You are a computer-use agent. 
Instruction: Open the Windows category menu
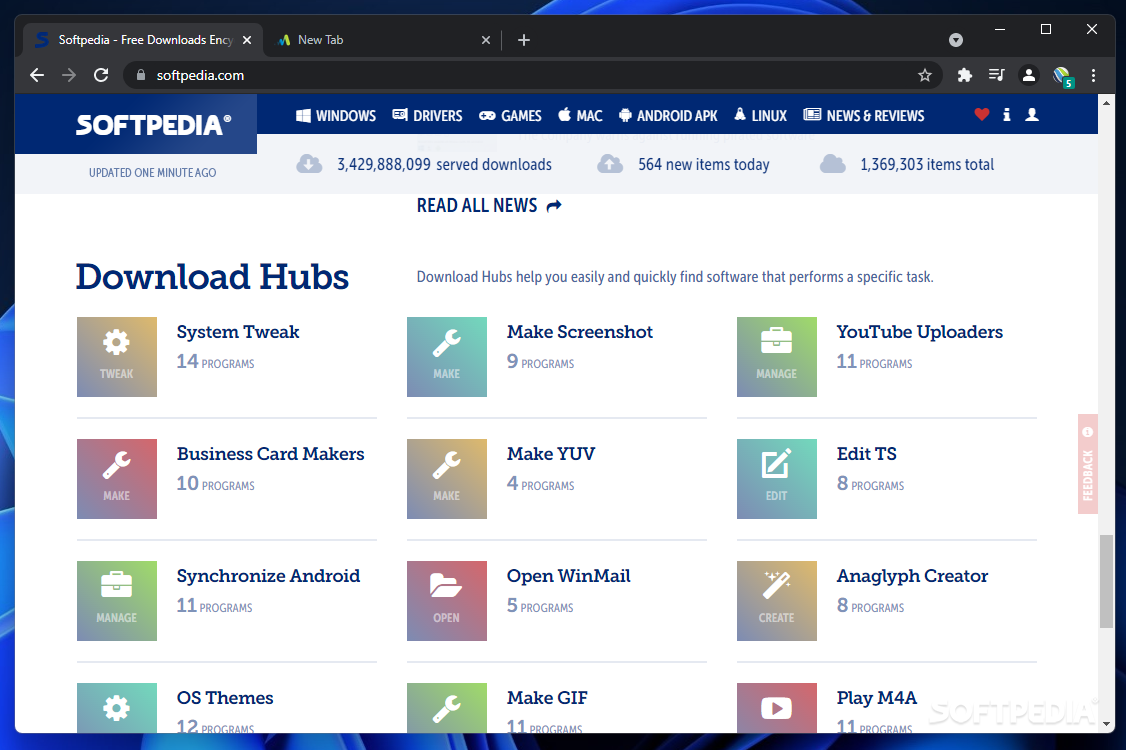click(335, 116)
